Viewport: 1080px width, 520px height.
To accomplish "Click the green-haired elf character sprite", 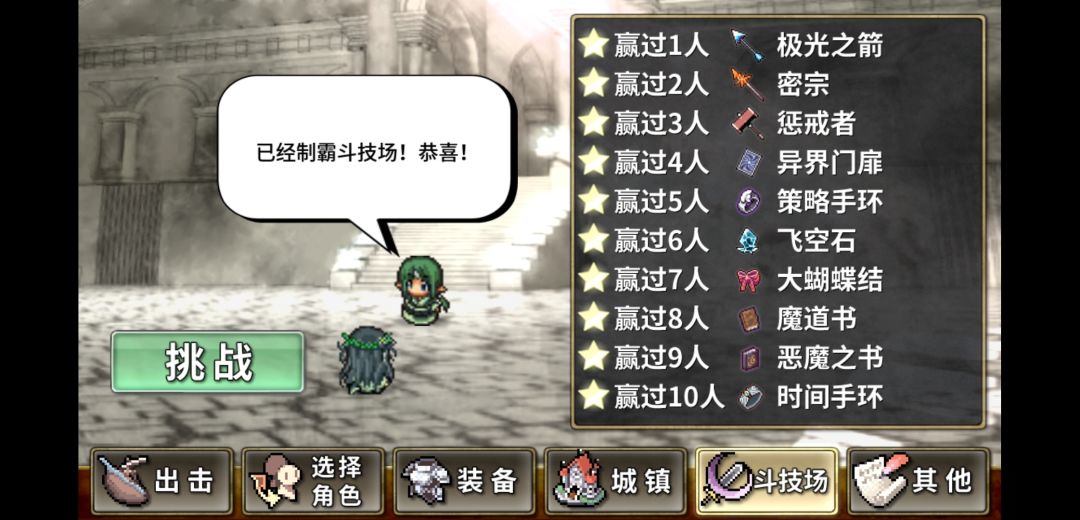I will coord(422,289).
